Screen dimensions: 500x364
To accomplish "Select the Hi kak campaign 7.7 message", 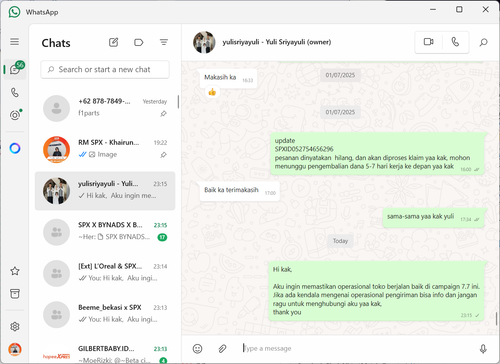I will pos(376,291).
